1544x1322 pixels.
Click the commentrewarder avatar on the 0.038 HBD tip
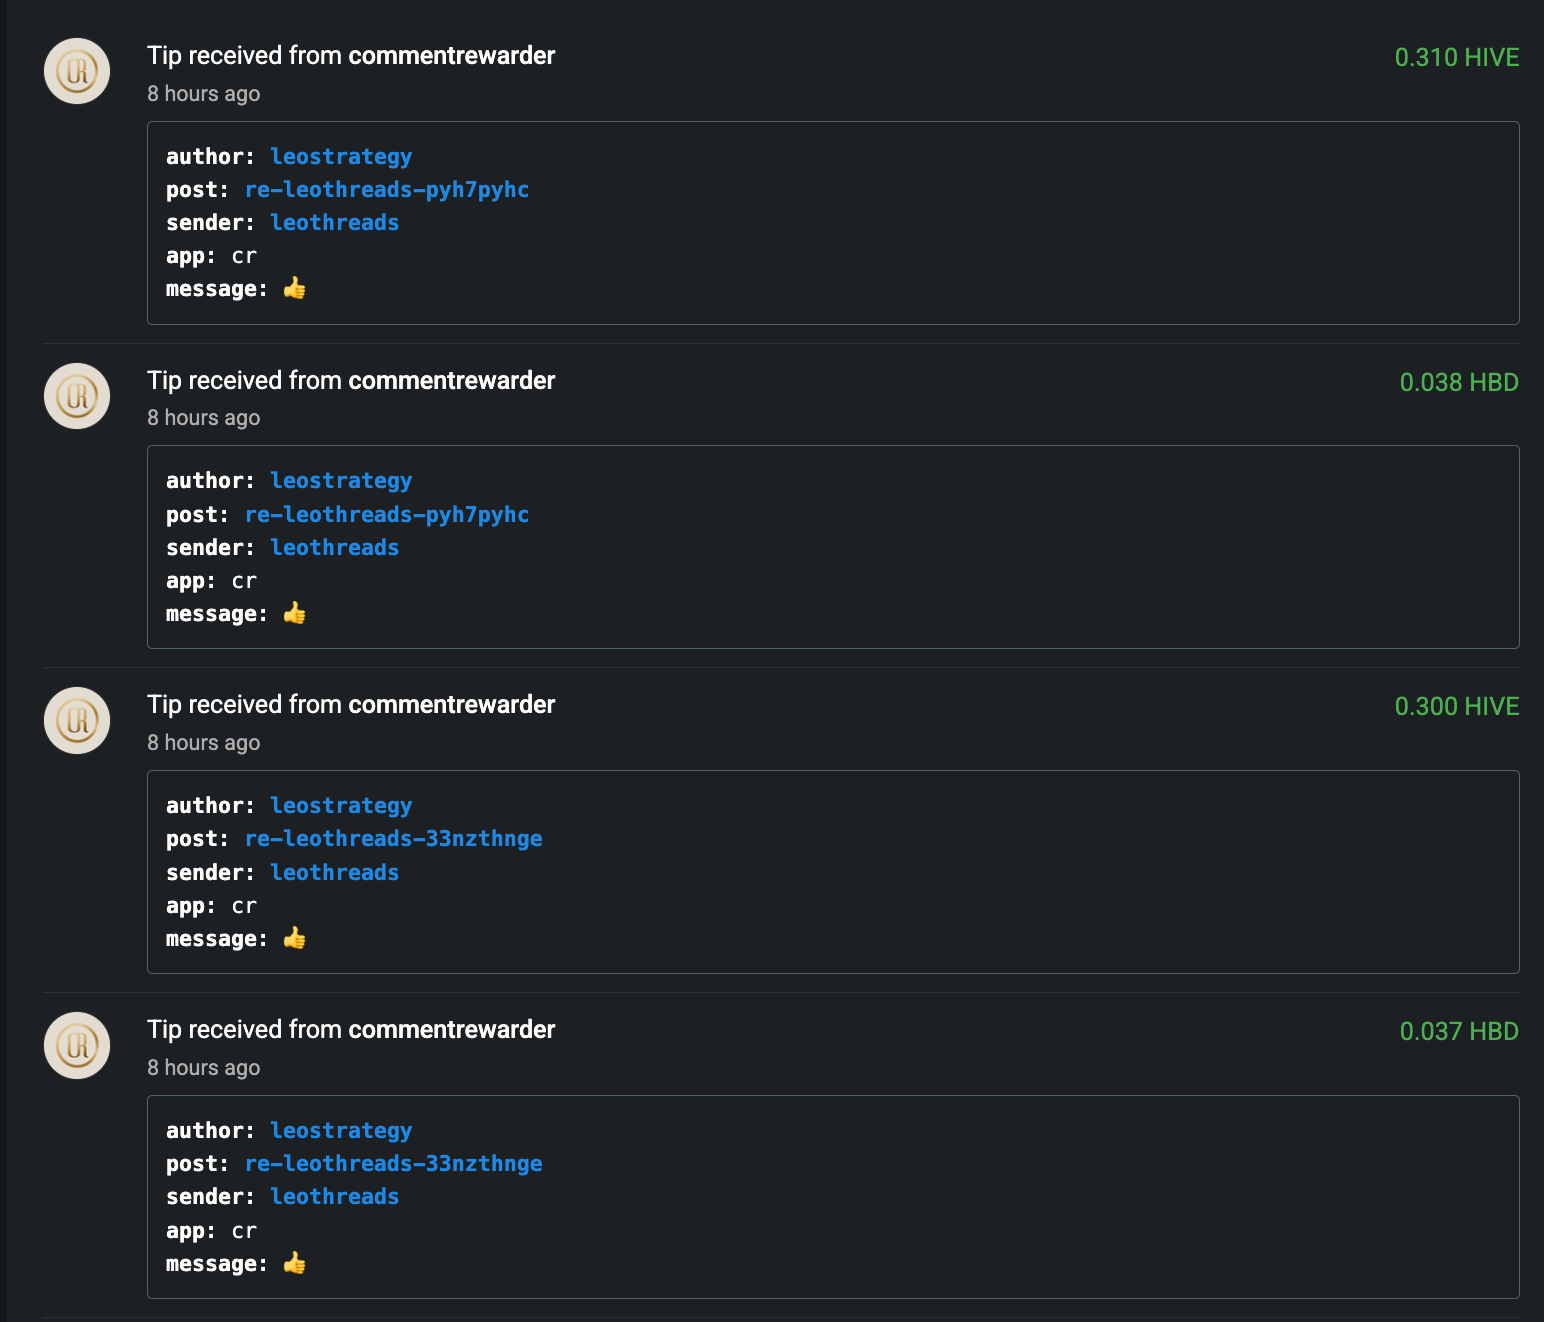tap(77, 396)
